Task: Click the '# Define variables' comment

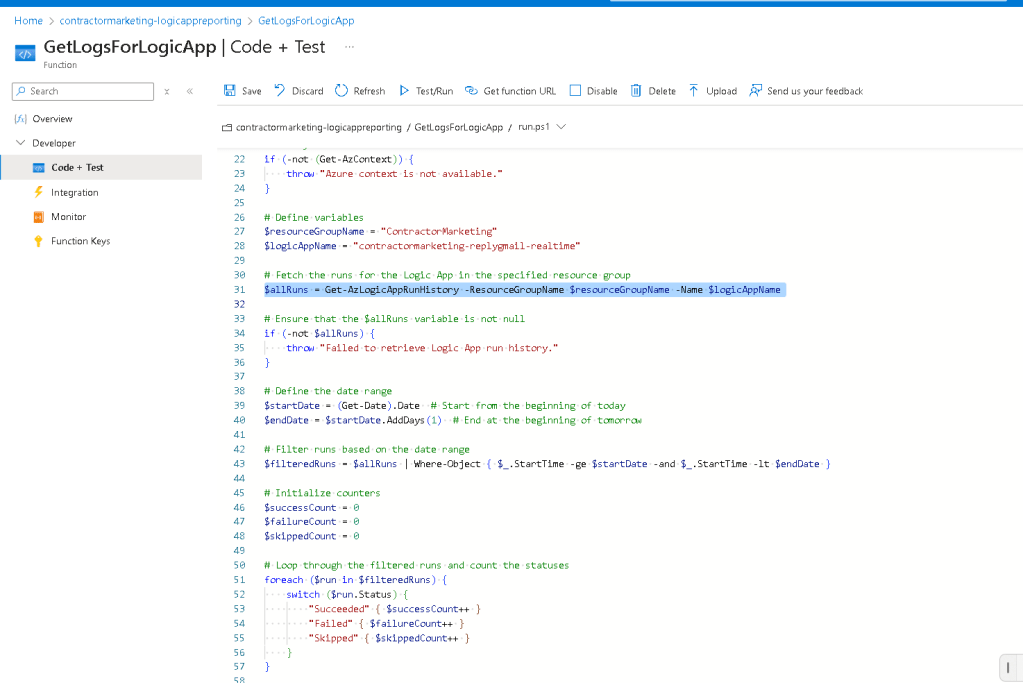Action: pos(314,217)
